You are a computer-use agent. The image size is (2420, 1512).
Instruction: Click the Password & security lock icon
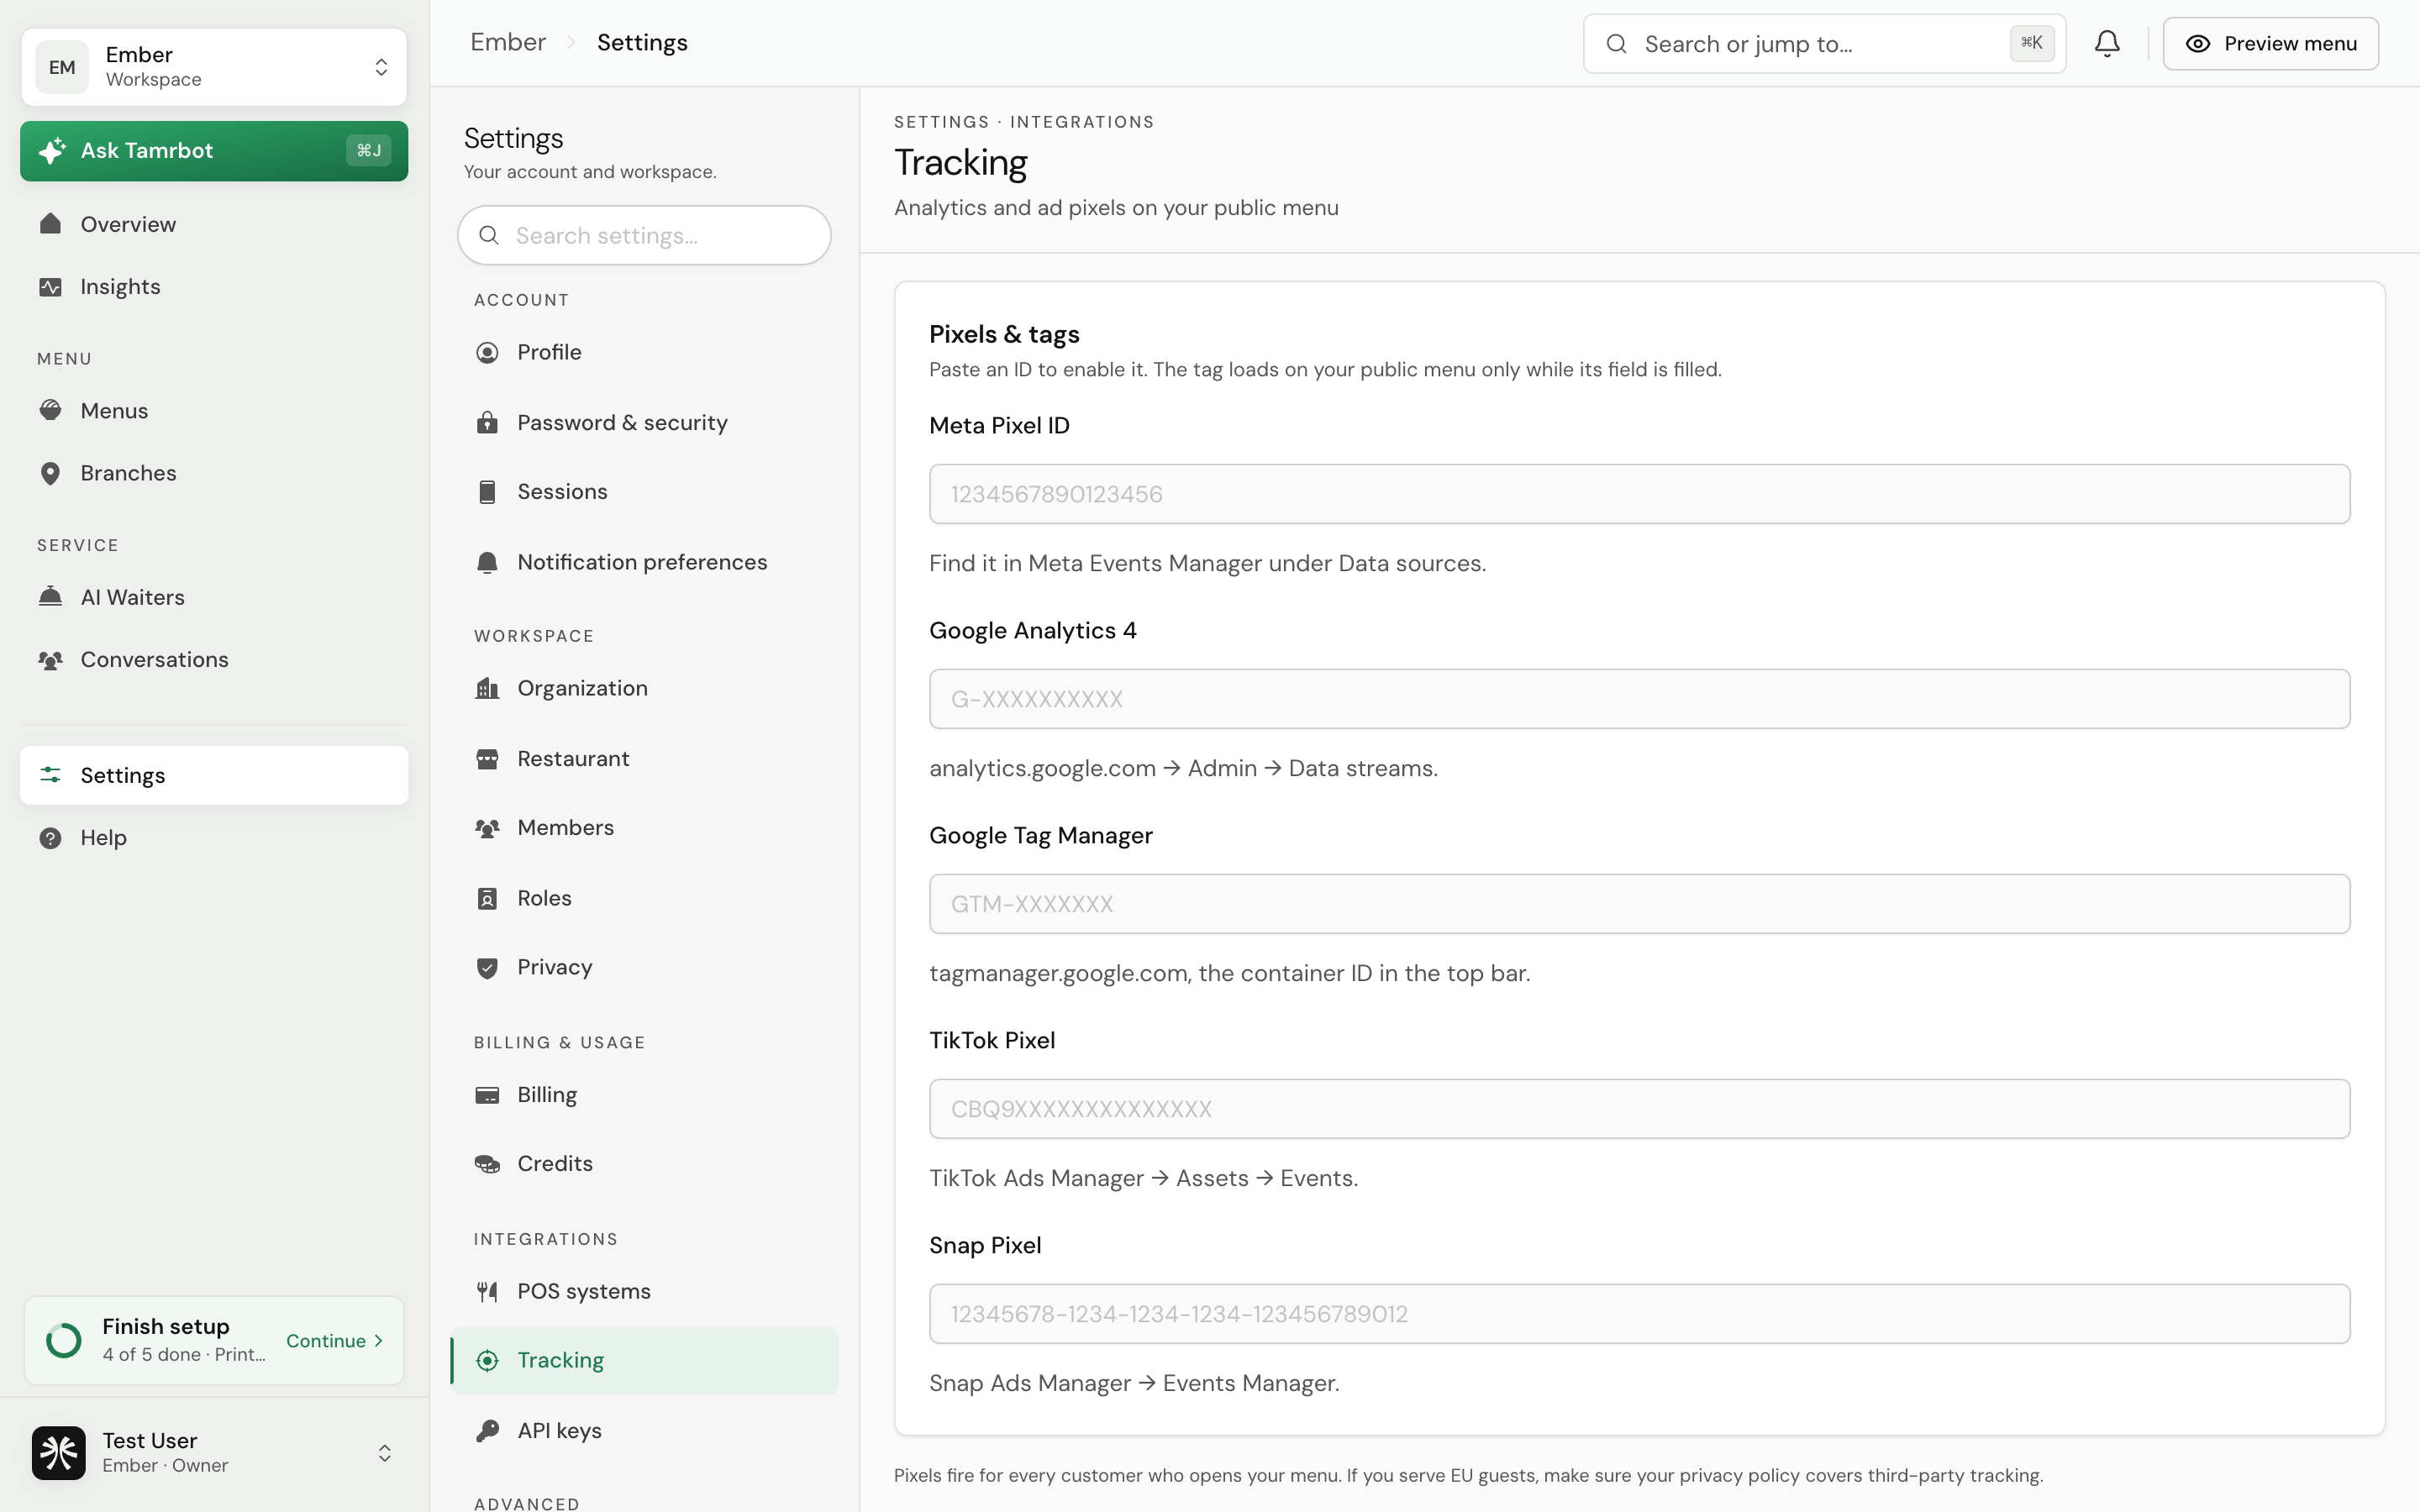click(x=487, y=422)
